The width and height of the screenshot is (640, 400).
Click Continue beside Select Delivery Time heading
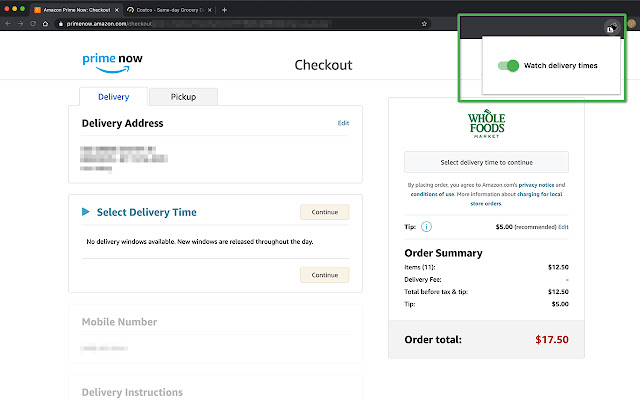coord(324,212)
